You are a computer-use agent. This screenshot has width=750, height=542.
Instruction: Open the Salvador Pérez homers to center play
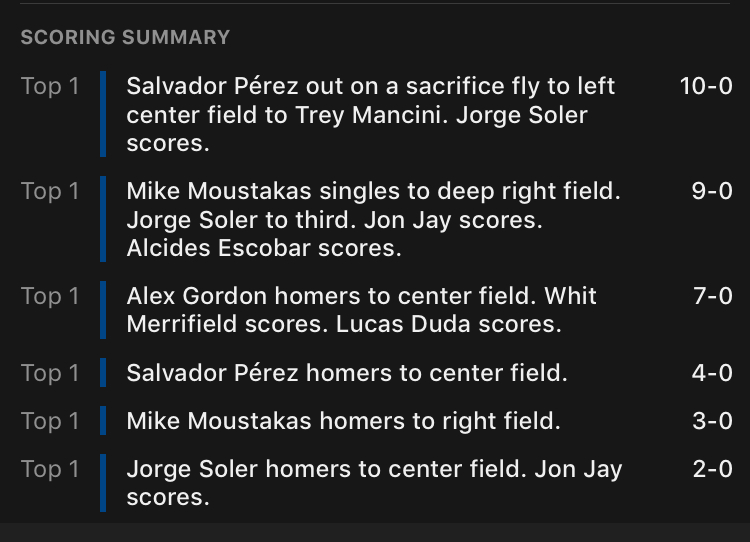(x=347, y=373)
